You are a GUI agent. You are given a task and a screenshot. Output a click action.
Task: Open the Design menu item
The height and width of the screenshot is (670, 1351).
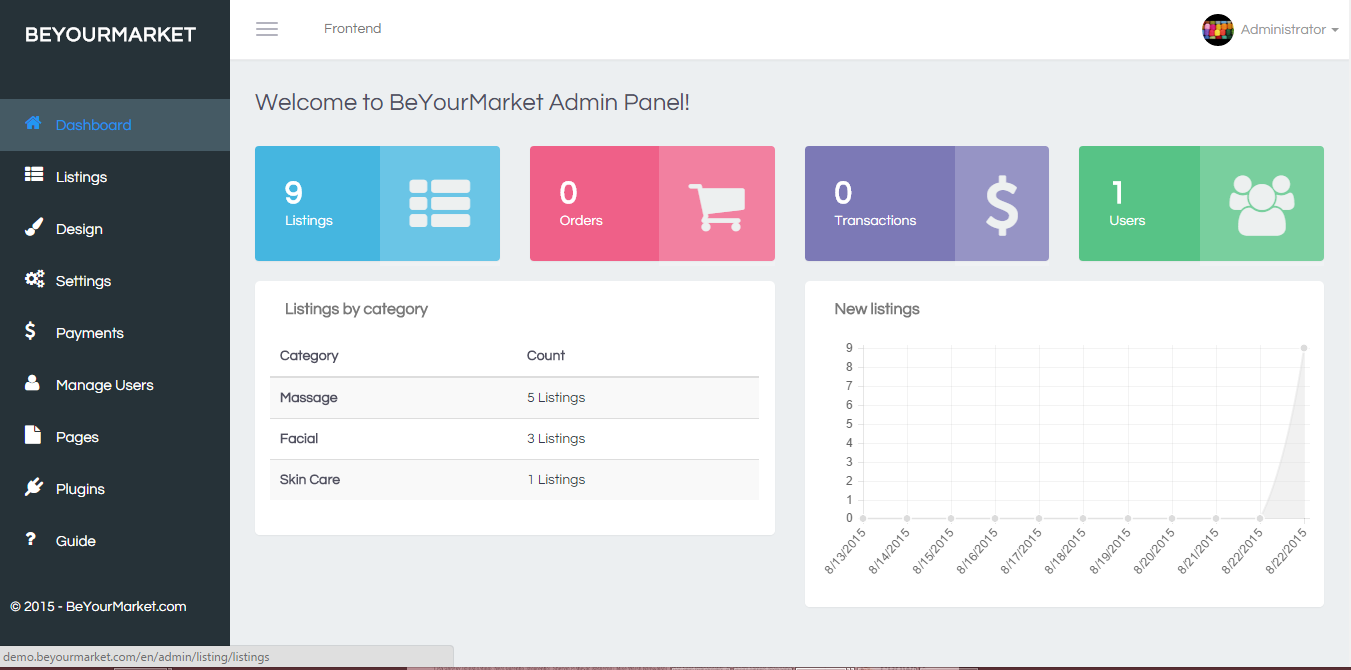pos(115,229)
